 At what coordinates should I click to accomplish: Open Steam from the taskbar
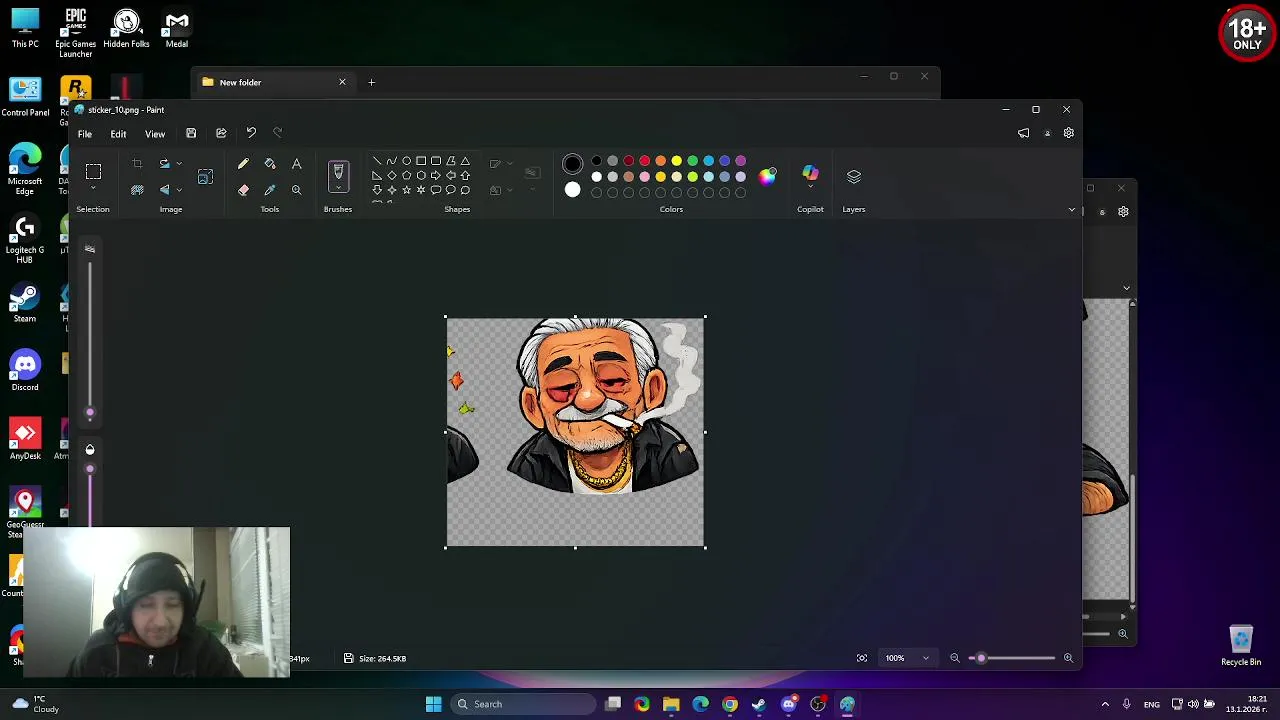tap(759, 704)
